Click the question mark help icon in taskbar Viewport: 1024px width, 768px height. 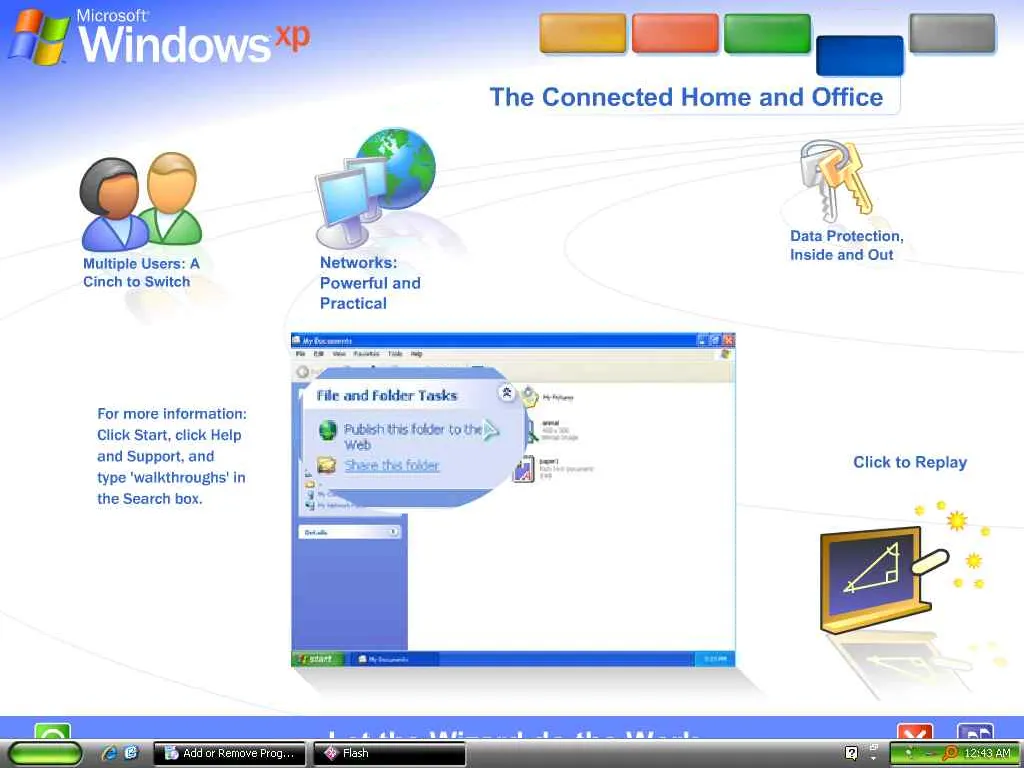[x=851, y=753]
